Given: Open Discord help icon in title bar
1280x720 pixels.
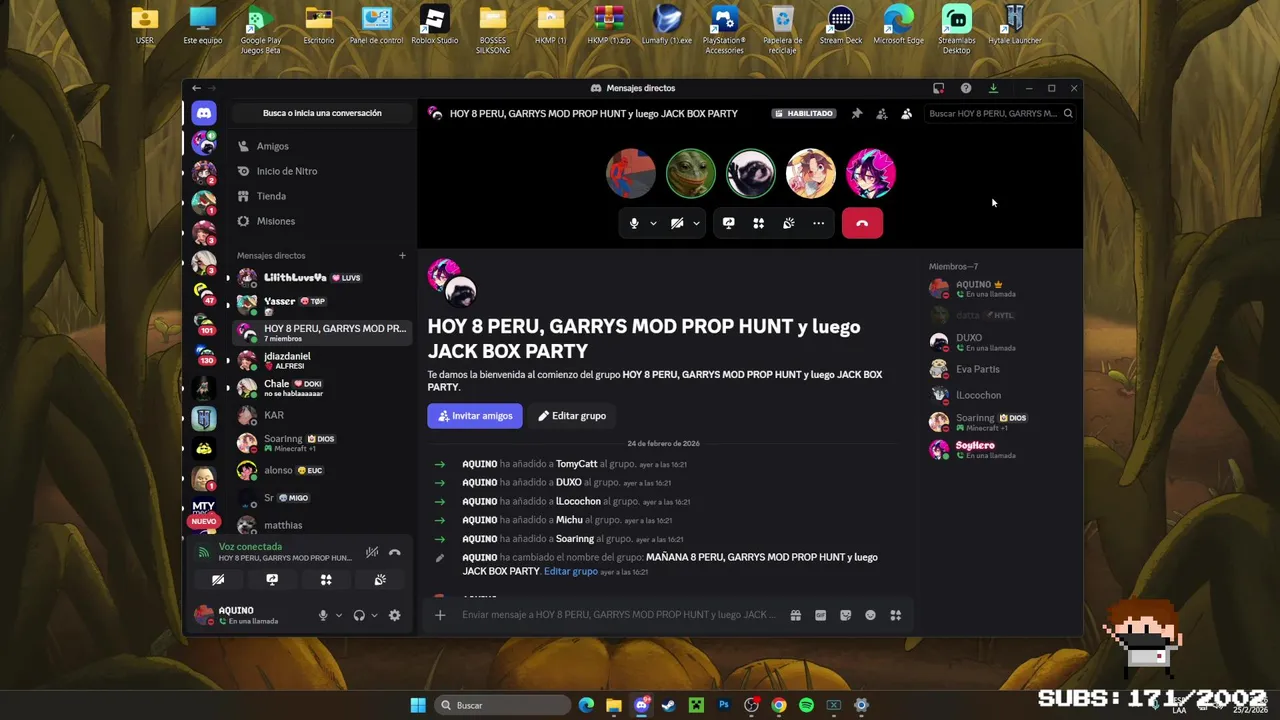Looking at the screenshot, I should [x=966, y=88].
